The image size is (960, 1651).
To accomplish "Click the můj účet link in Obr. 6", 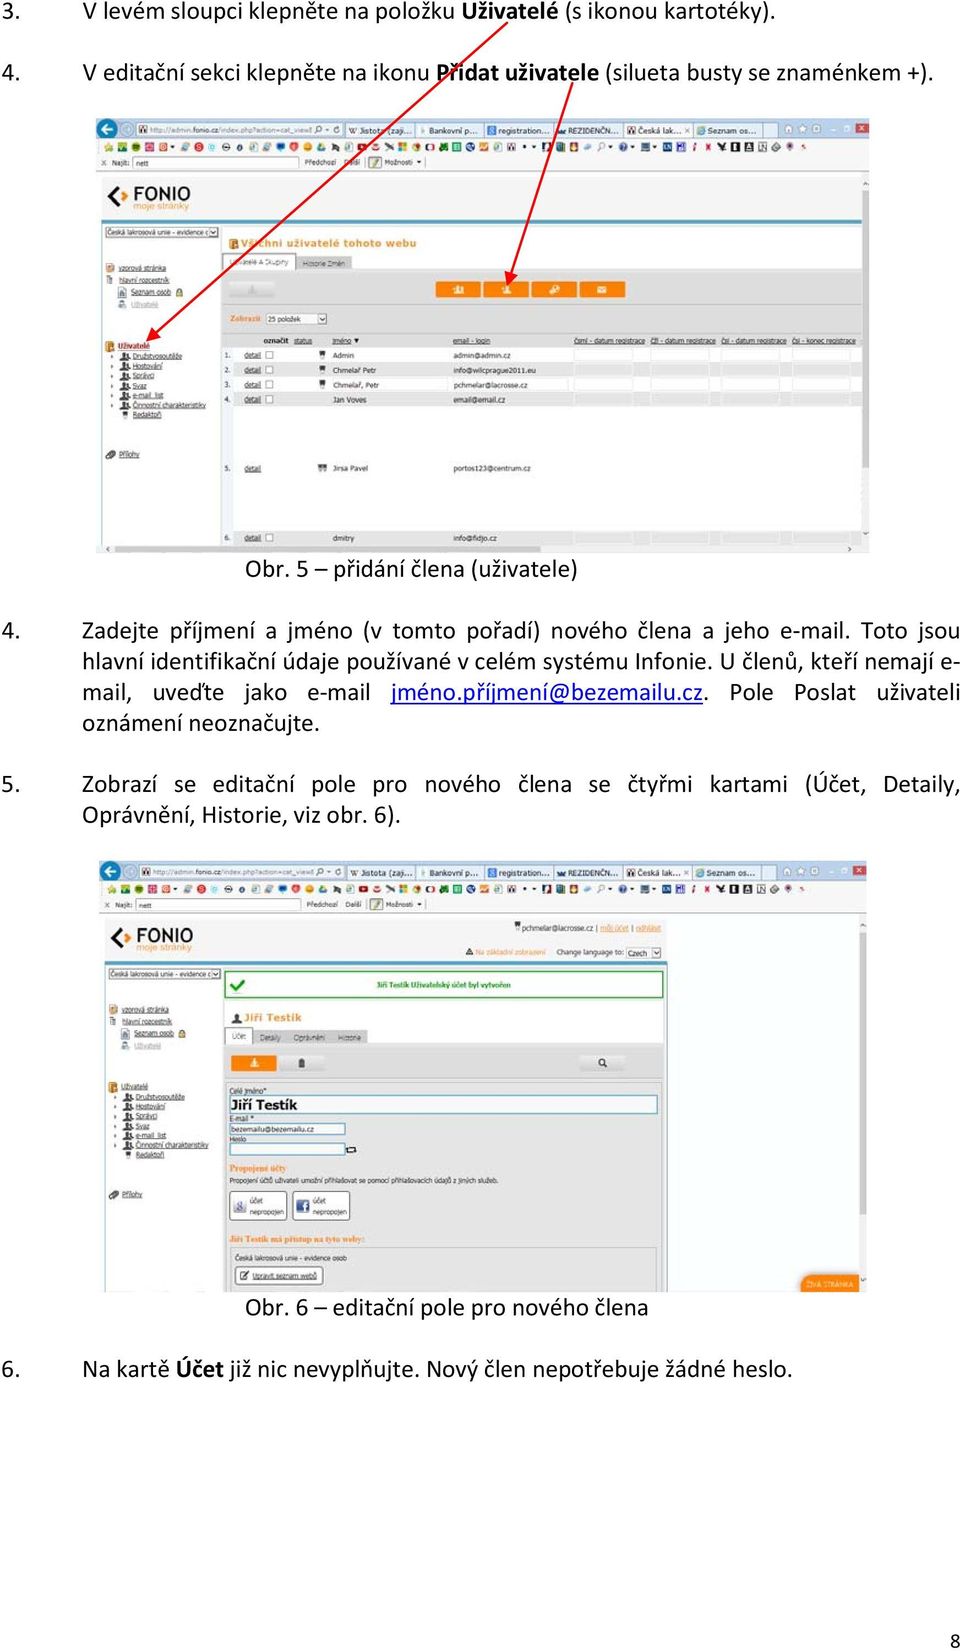I will (x=615, y=928).
